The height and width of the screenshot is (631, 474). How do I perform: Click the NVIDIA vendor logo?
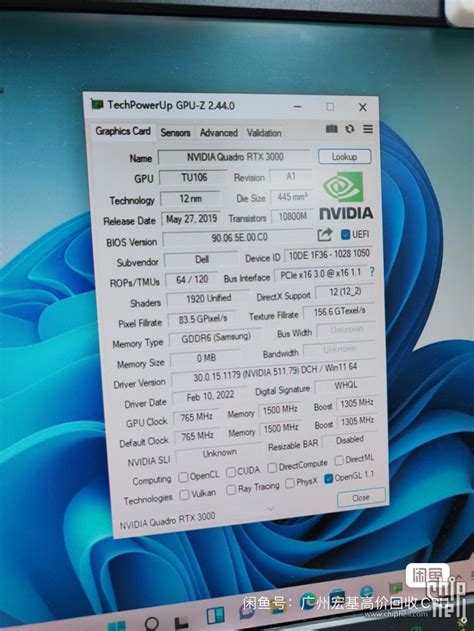pyautogui.click(x=346, y=196)
